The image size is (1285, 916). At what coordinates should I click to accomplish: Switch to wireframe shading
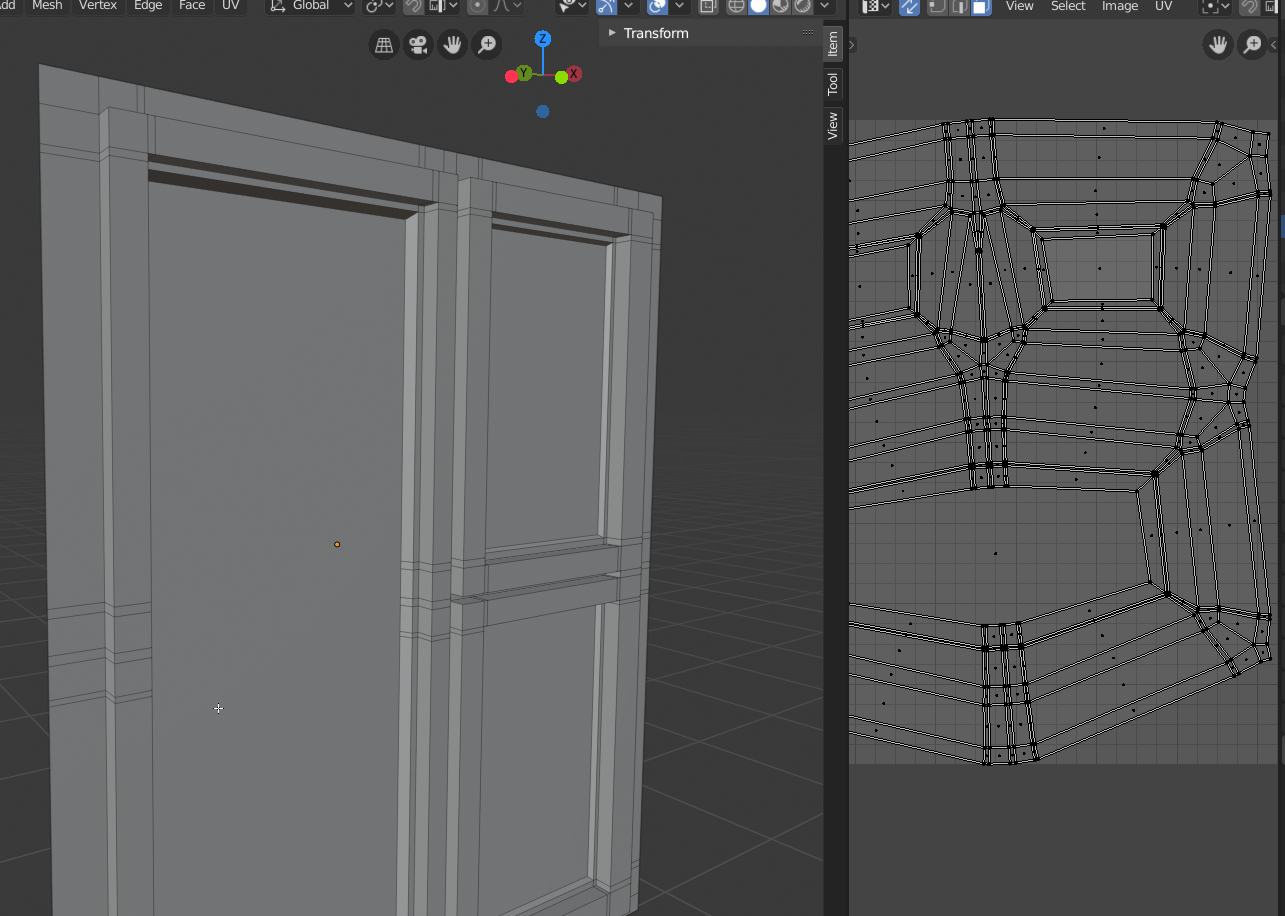pyautogui.click(x=736, y=6)
